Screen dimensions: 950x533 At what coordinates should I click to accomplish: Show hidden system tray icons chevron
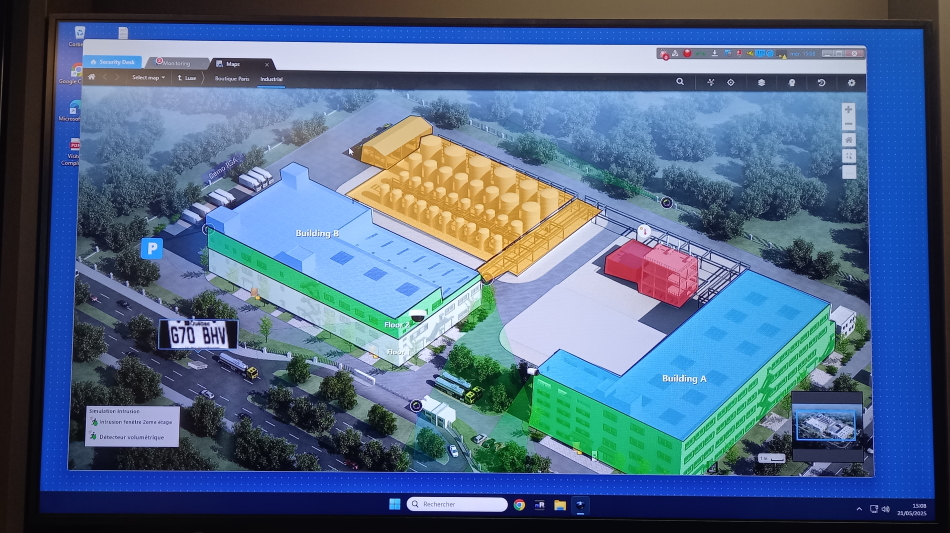click(859, 509)
